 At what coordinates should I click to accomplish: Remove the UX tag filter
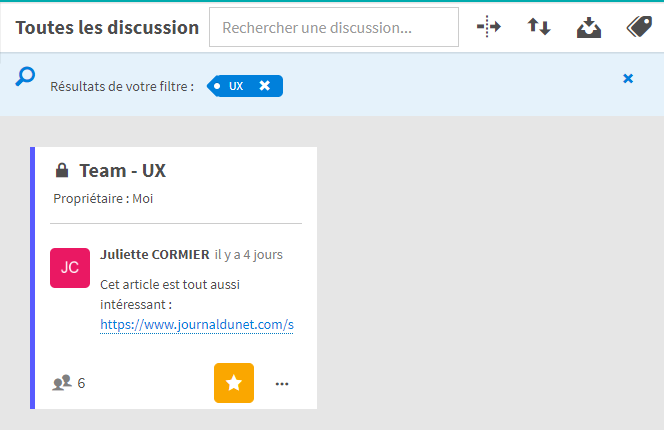(x=265, y=86)
